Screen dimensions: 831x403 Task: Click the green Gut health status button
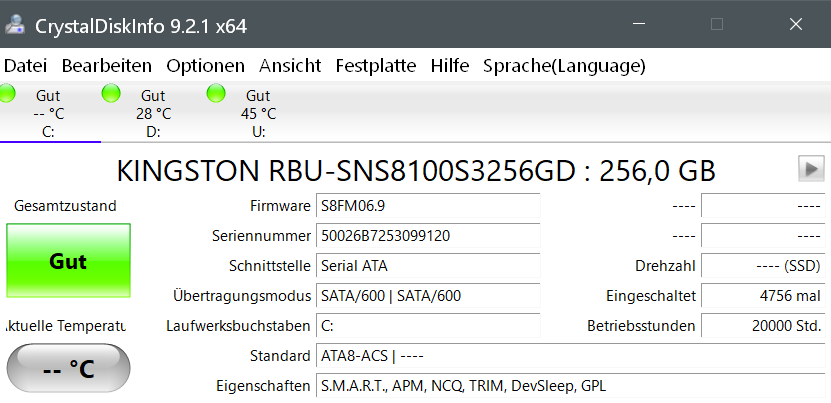pos(68,262)
